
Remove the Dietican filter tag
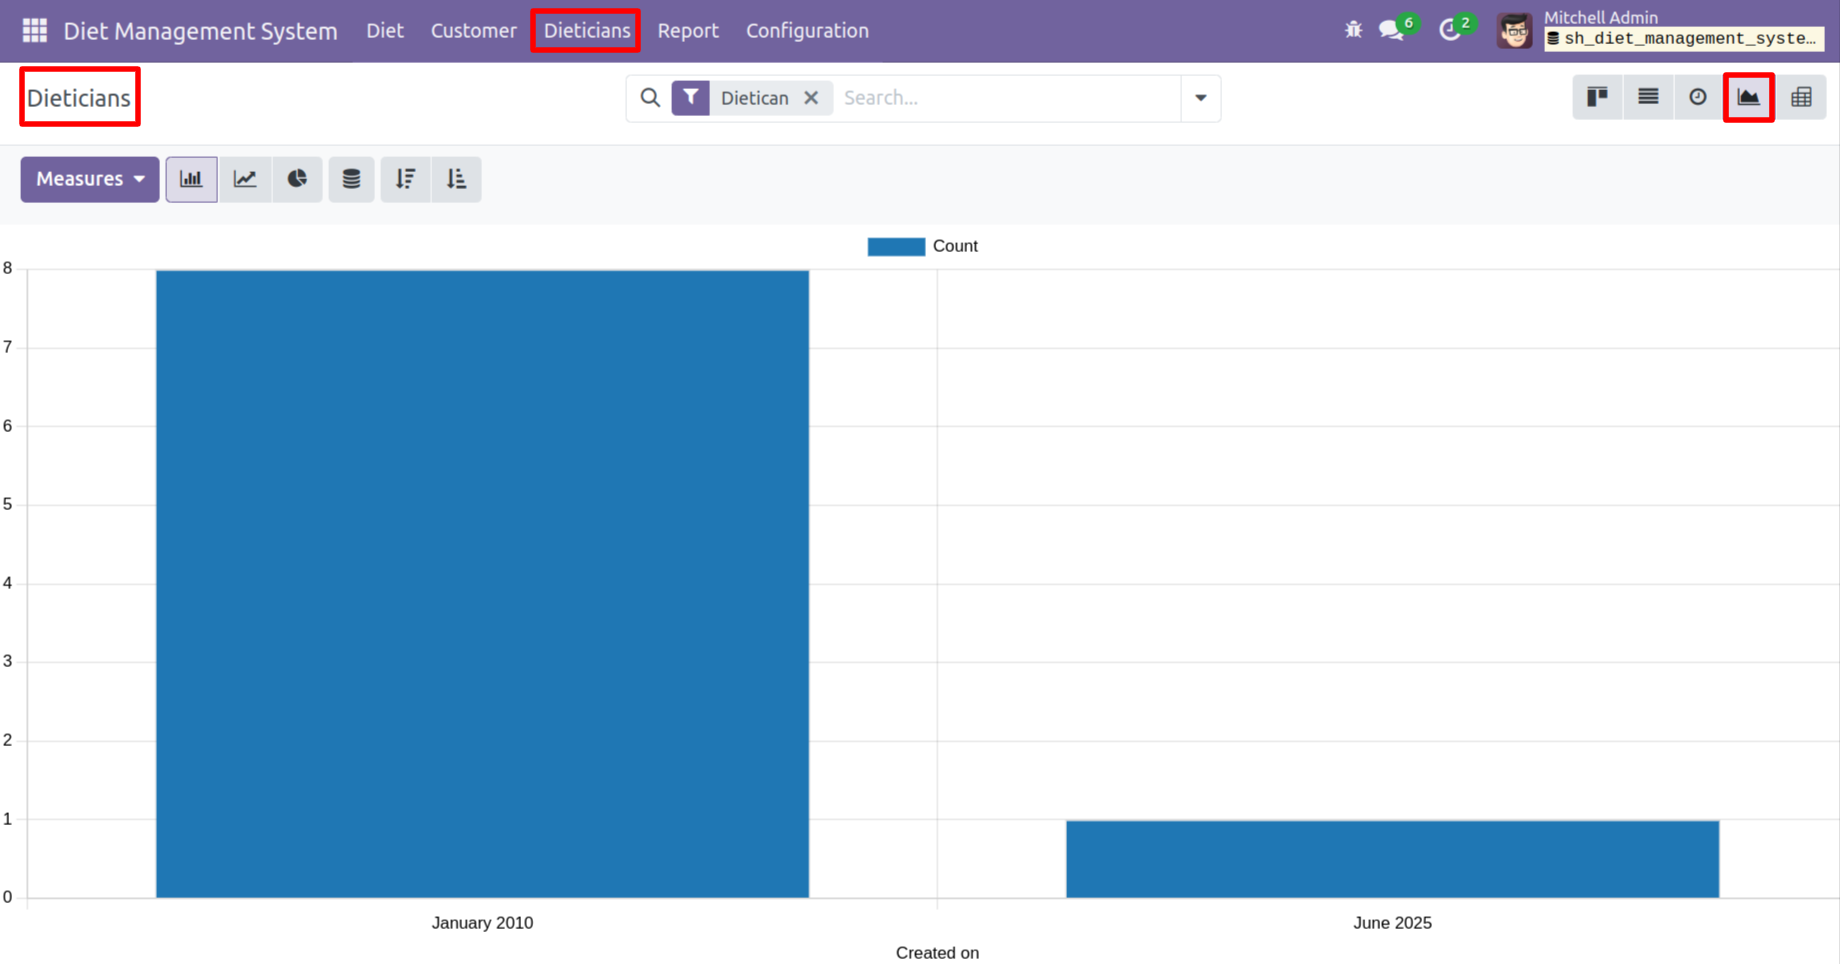[811, 98]
